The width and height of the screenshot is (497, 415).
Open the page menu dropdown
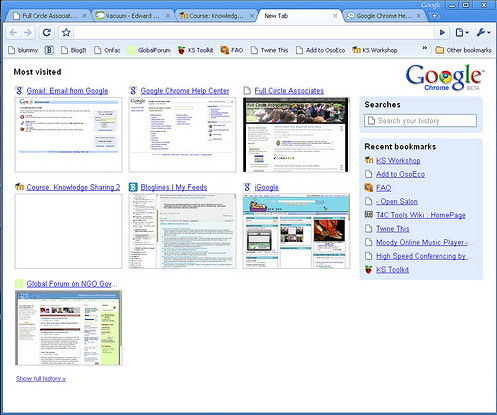point(462,32)
